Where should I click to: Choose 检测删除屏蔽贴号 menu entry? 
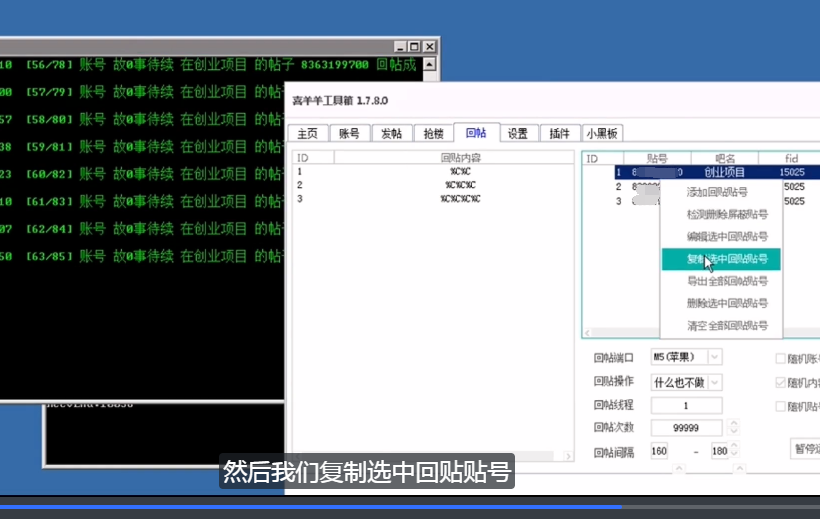click(x=721, y=214)
